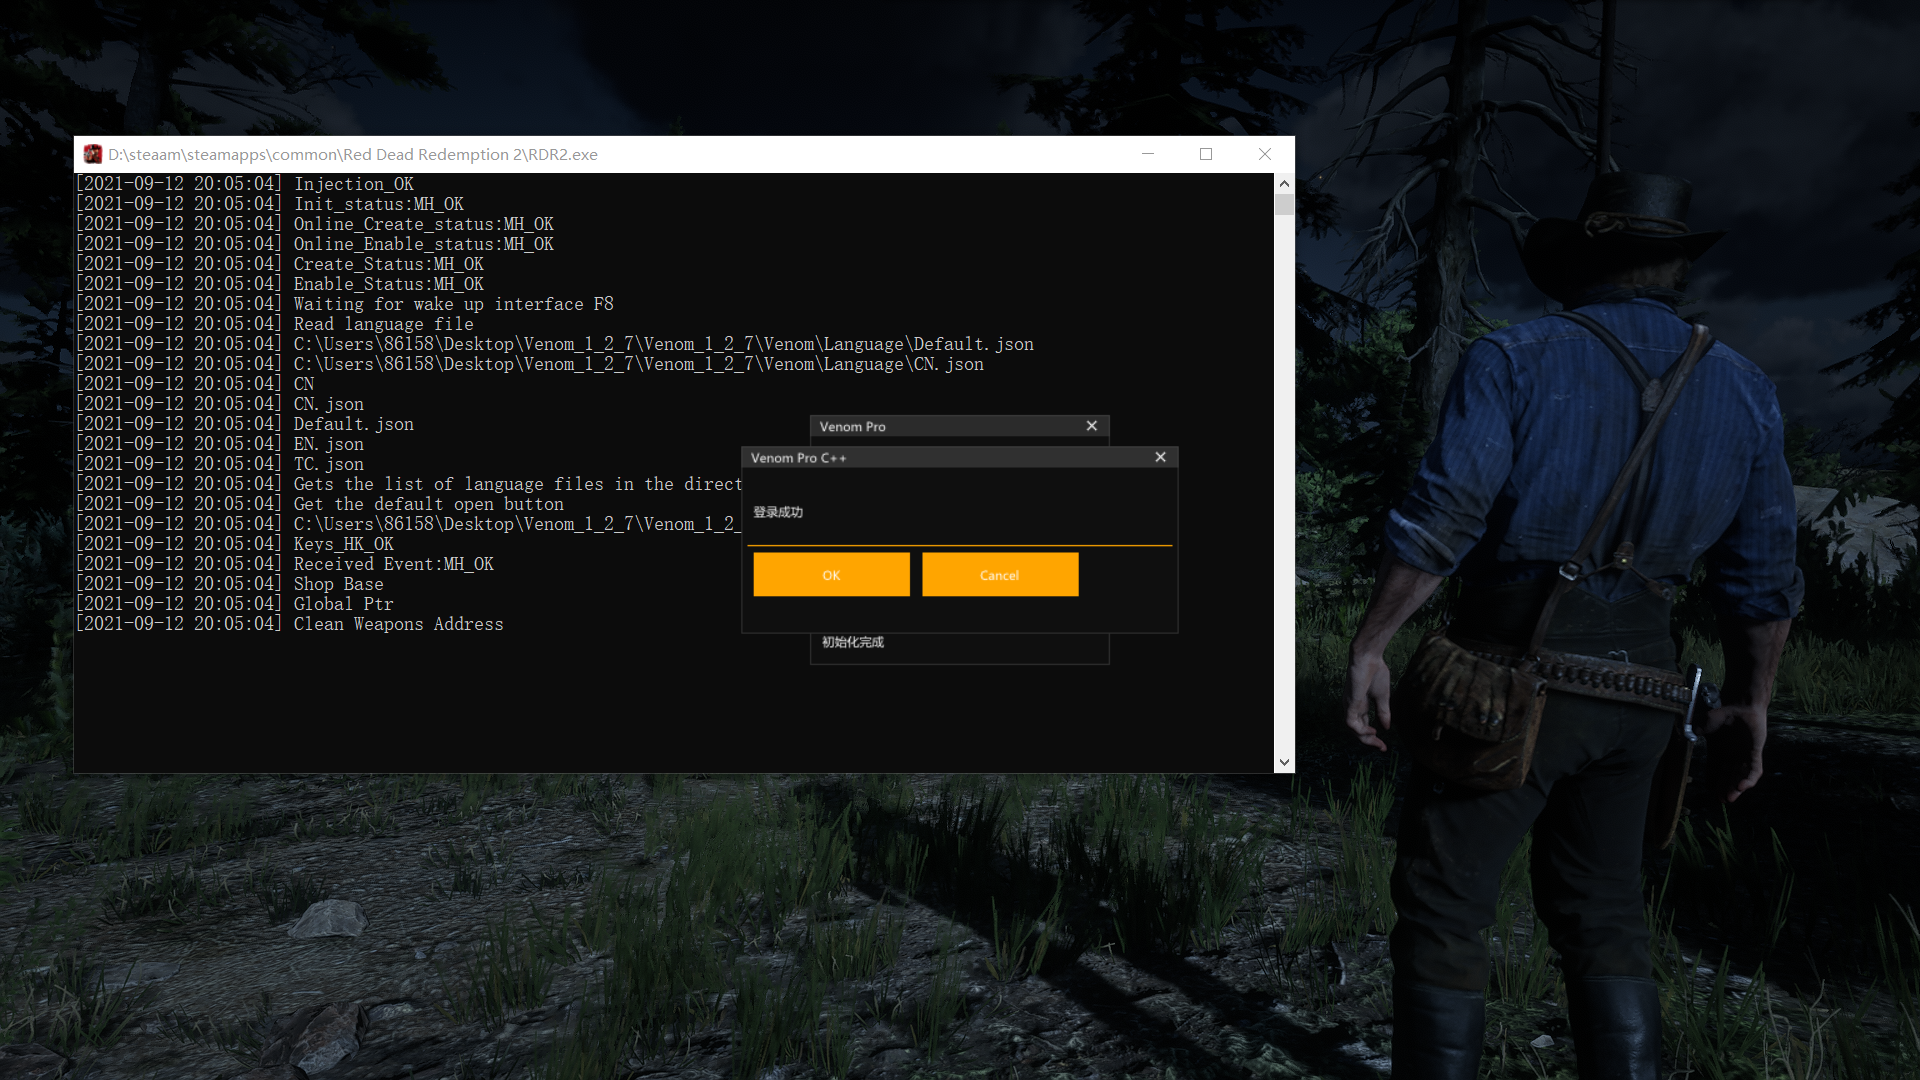Minimize the RDR2.exe console window
Screen dimensions: 1920x1080
tap(1148, 154)
